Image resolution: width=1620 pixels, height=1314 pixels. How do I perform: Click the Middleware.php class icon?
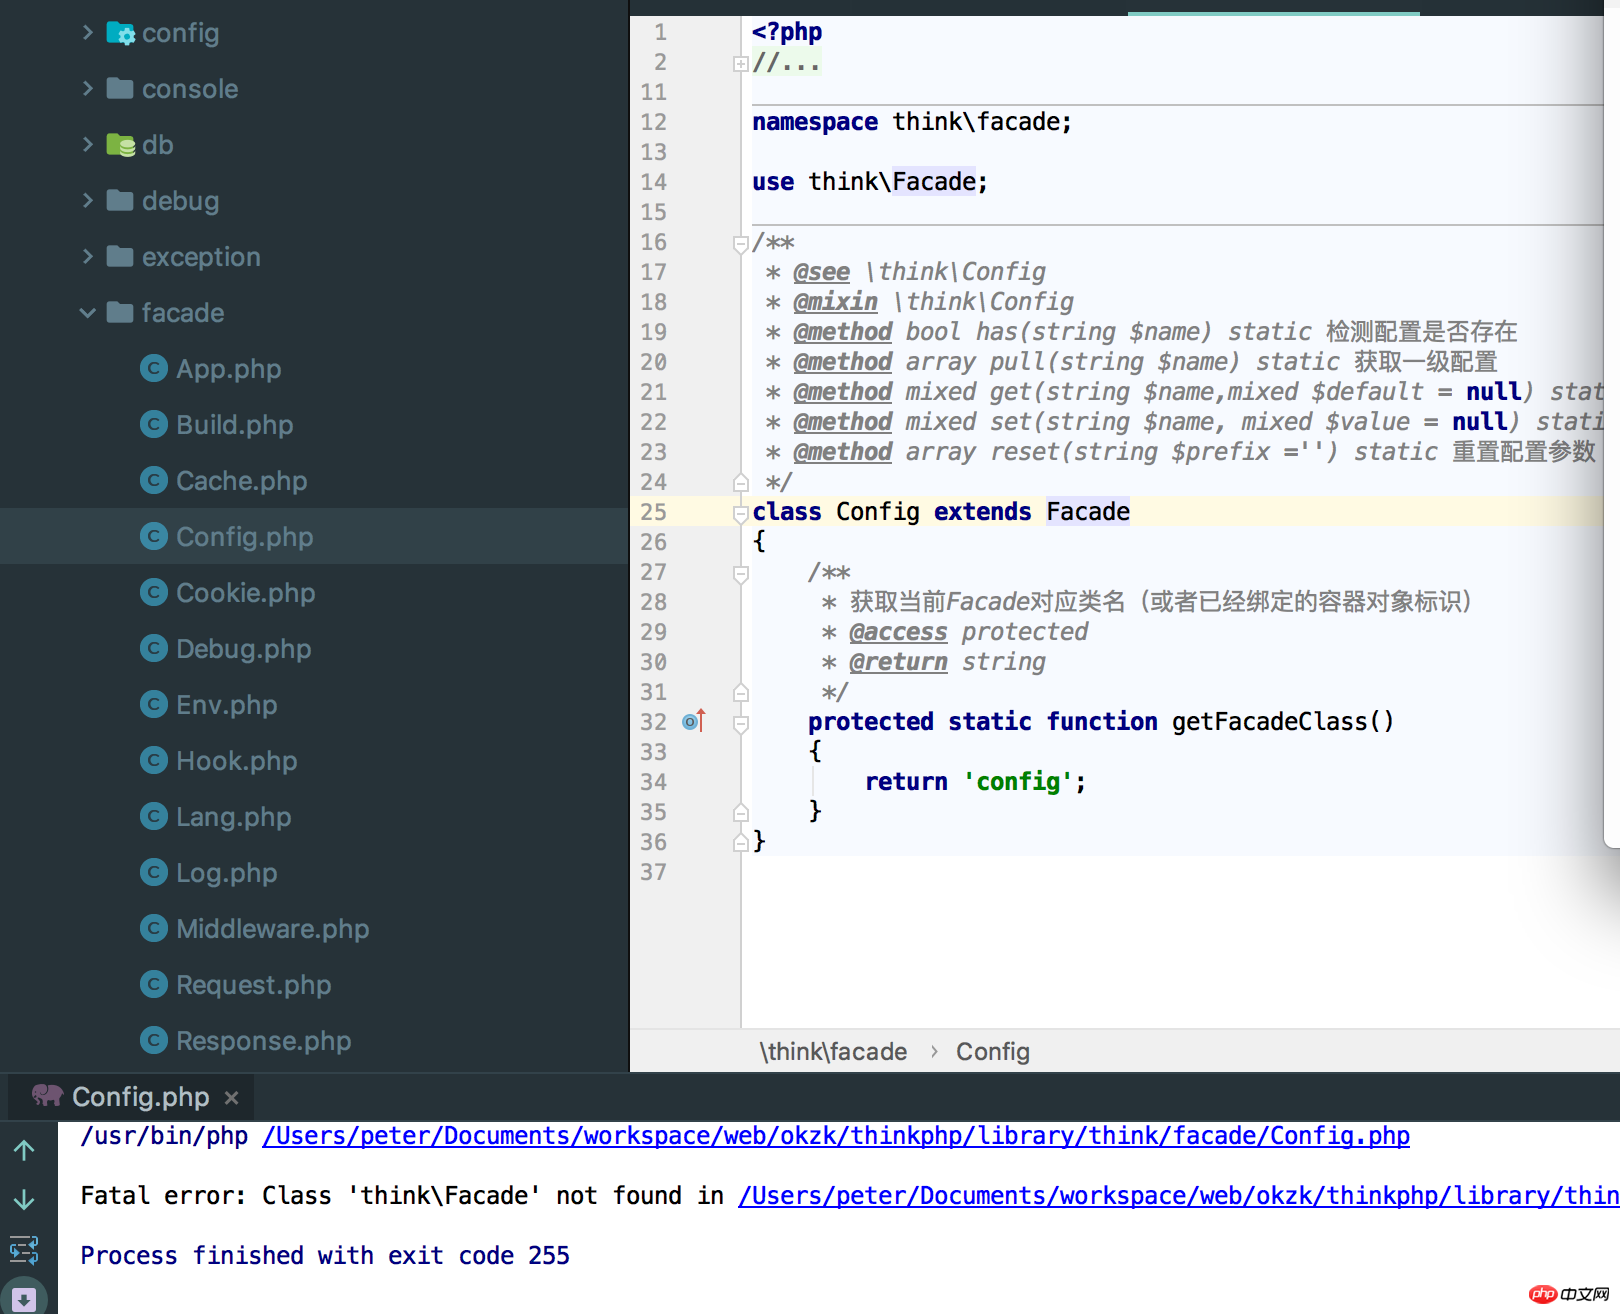[x=153, y=929]
